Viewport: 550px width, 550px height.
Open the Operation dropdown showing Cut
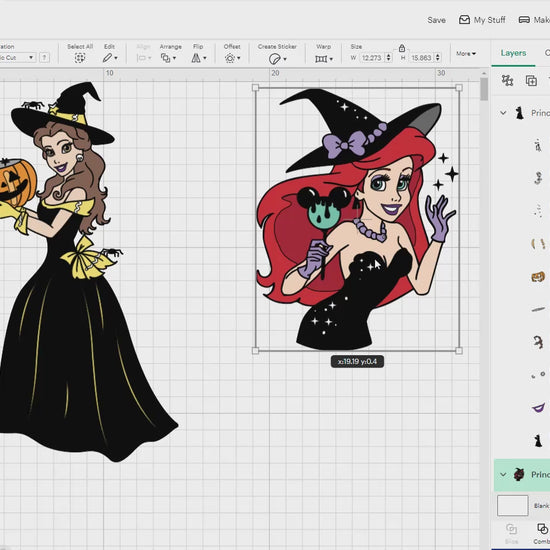(17, 57)
